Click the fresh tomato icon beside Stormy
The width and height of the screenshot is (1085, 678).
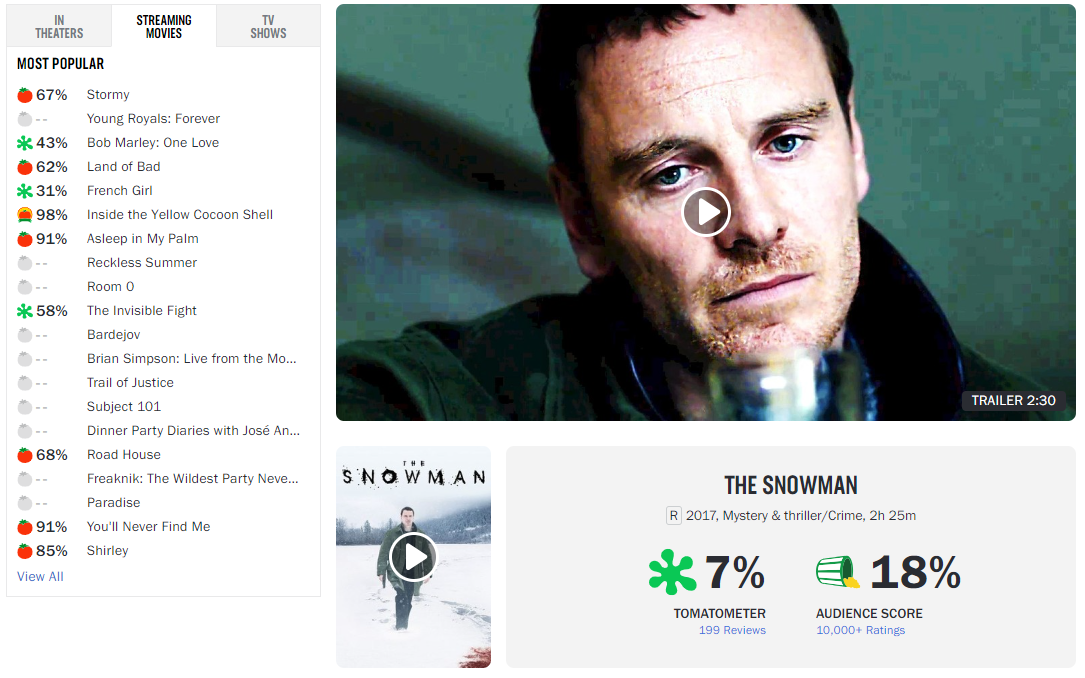(25, 95)
